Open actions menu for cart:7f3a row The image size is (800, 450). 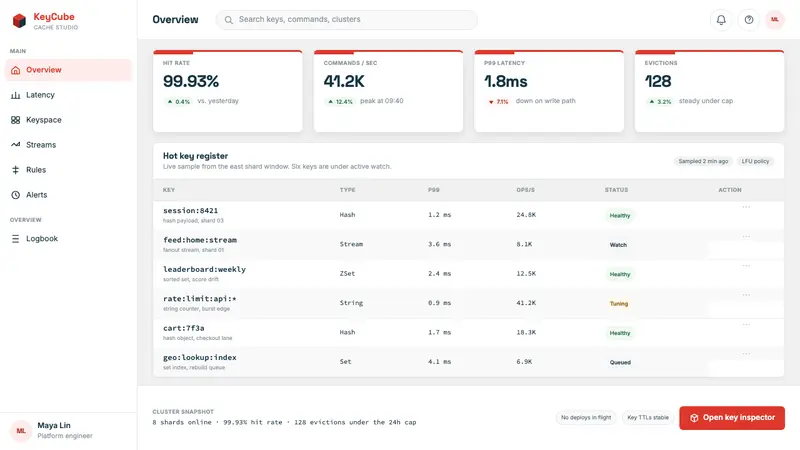click(x=746, y=324)
